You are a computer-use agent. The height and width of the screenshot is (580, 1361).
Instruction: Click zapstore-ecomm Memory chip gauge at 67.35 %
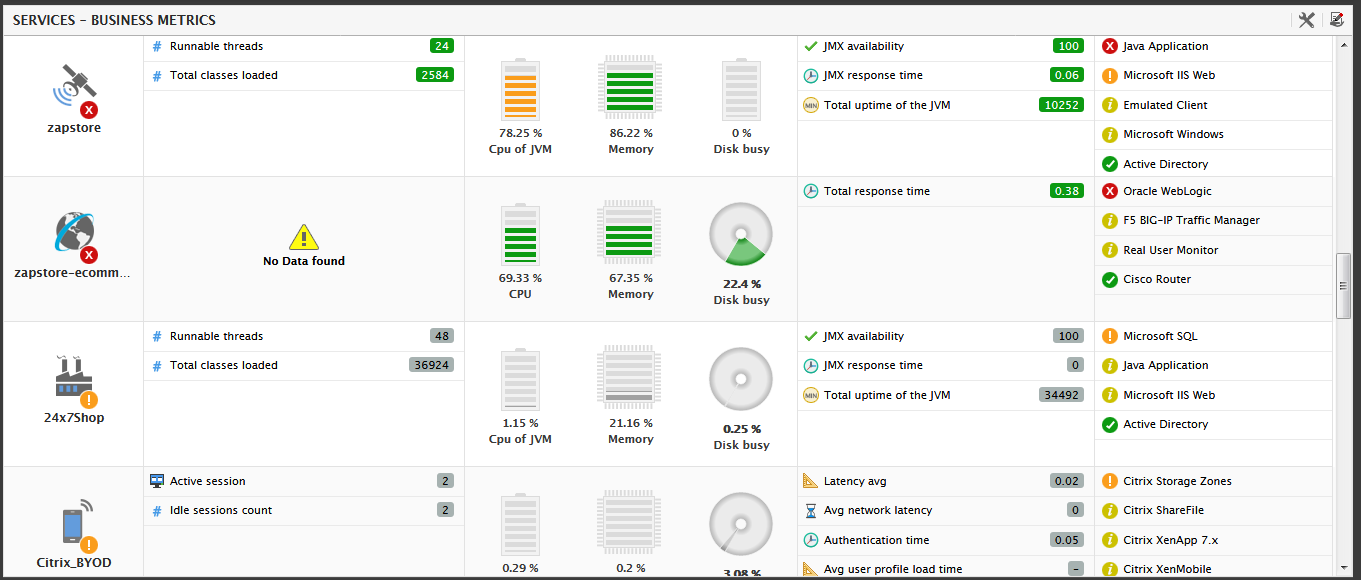pyautogui.click(x=630, y=234)
